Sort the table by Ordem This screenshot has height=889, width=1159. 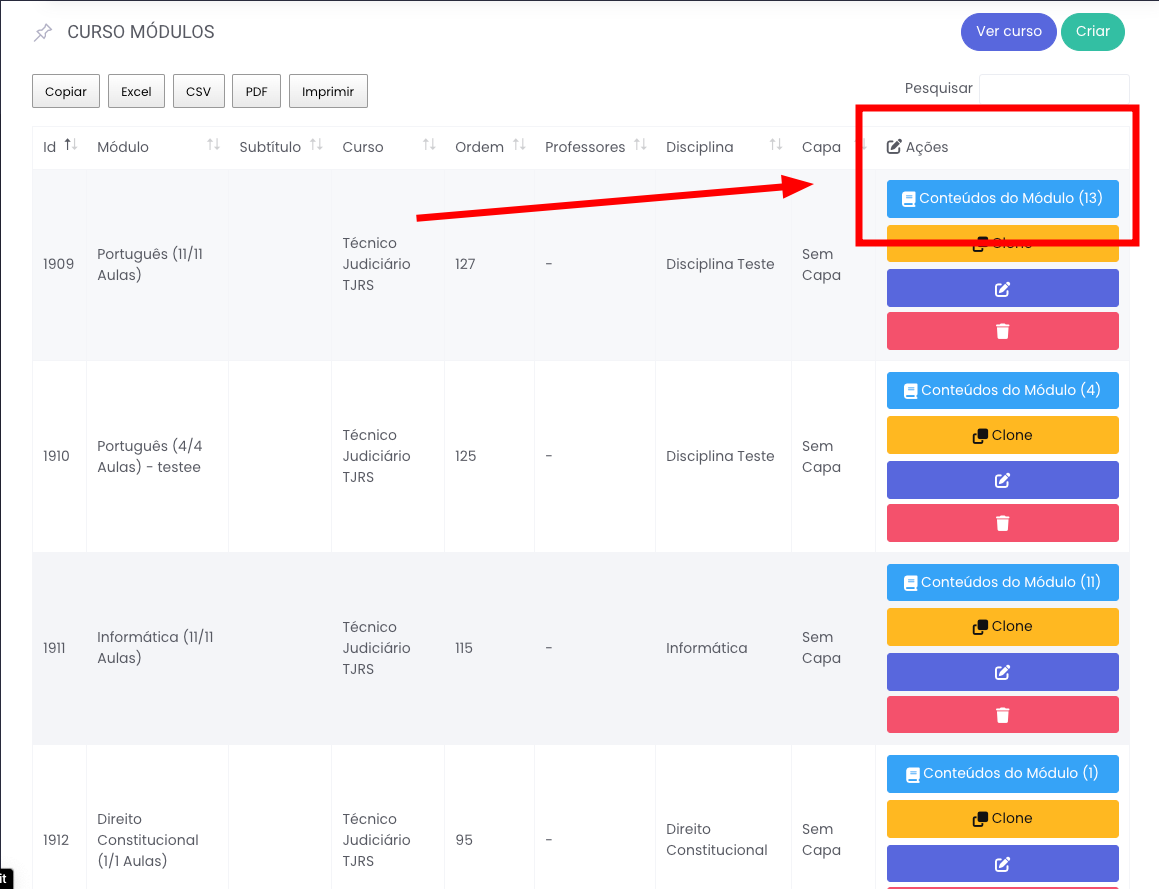[x=489, y=147]
